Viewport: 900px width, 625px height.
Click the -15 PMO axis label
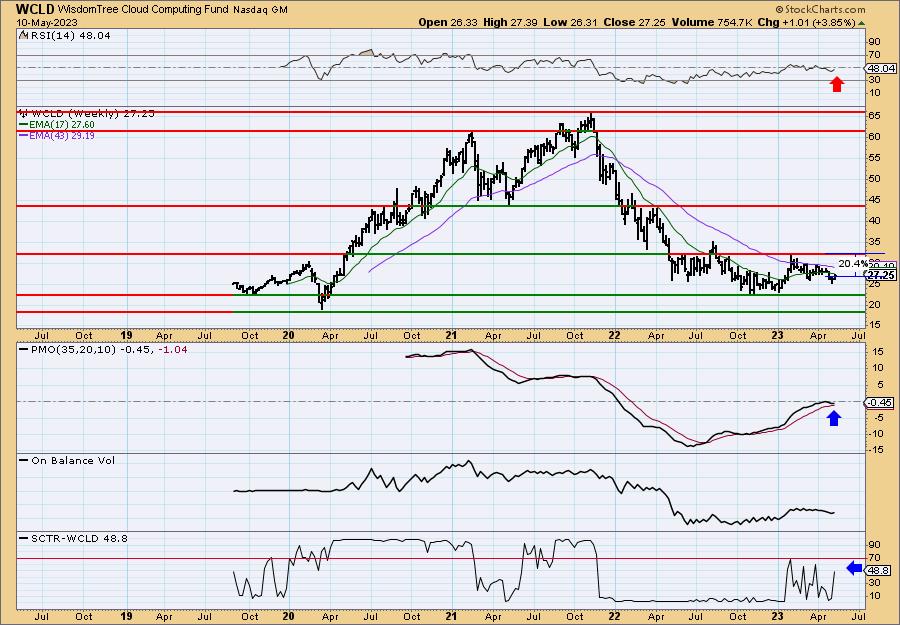pos(874,450)
